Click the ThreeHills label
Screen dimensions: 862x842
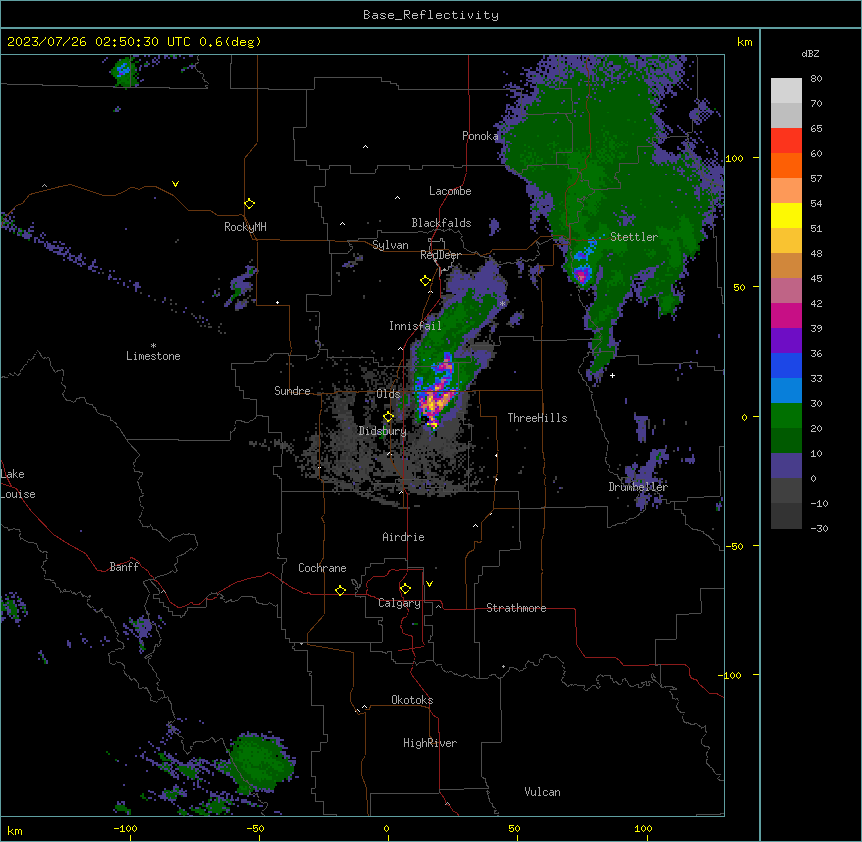537,418
